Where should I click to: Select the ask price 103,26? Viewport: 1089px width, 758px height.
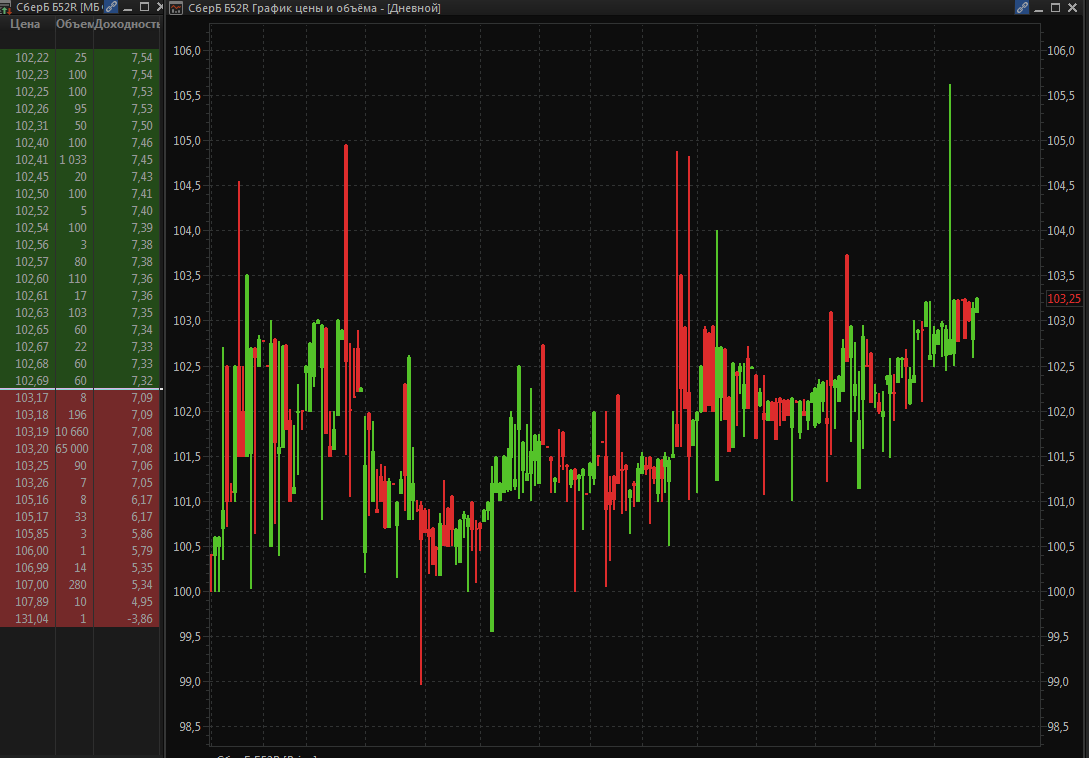coord(32,484)
